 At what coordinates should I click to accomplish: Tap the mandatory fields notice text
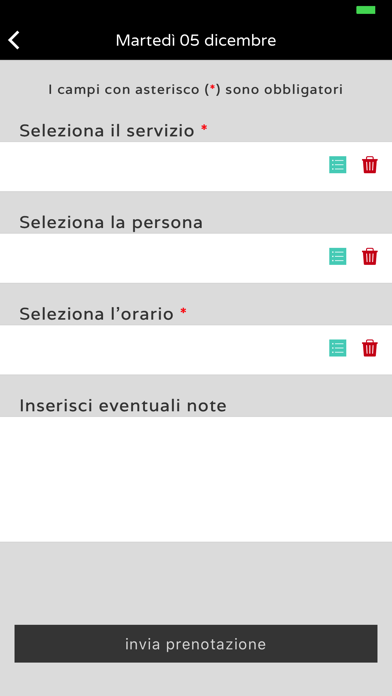pos(196,90)
